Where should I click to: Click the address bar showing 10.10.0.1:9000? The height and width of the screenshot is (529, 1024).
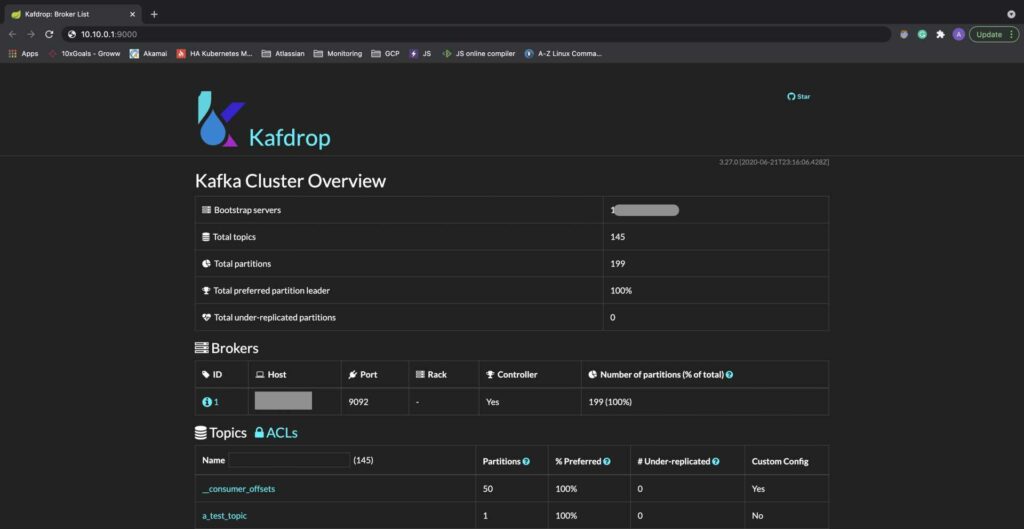point(477,34)
